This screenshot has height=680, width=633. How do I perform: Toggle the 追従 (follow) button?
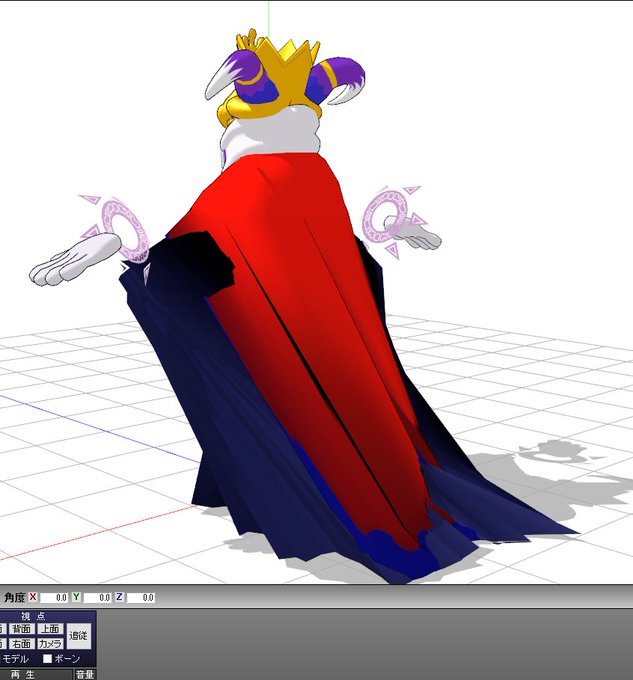(x=78, y=636)
